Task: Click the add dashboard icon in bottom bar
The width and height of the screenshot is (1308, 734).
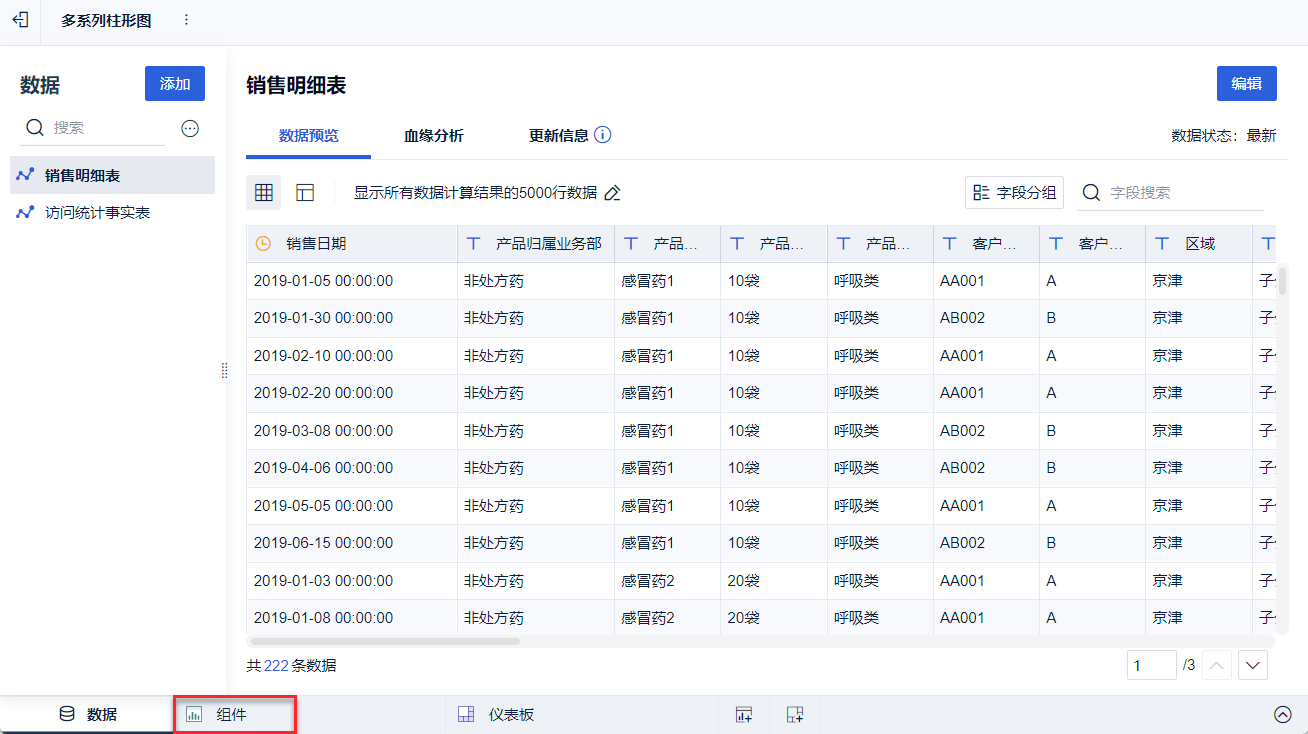Action: [795, 714]
